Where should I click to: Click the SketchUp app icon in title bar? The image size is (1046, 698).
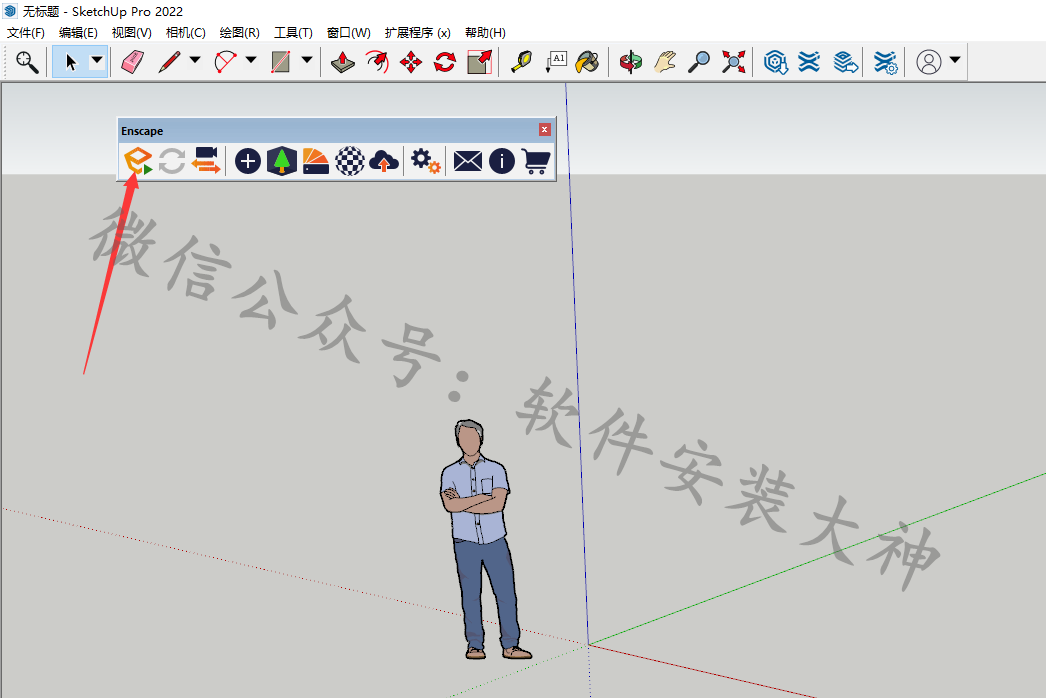pos(9,11)
